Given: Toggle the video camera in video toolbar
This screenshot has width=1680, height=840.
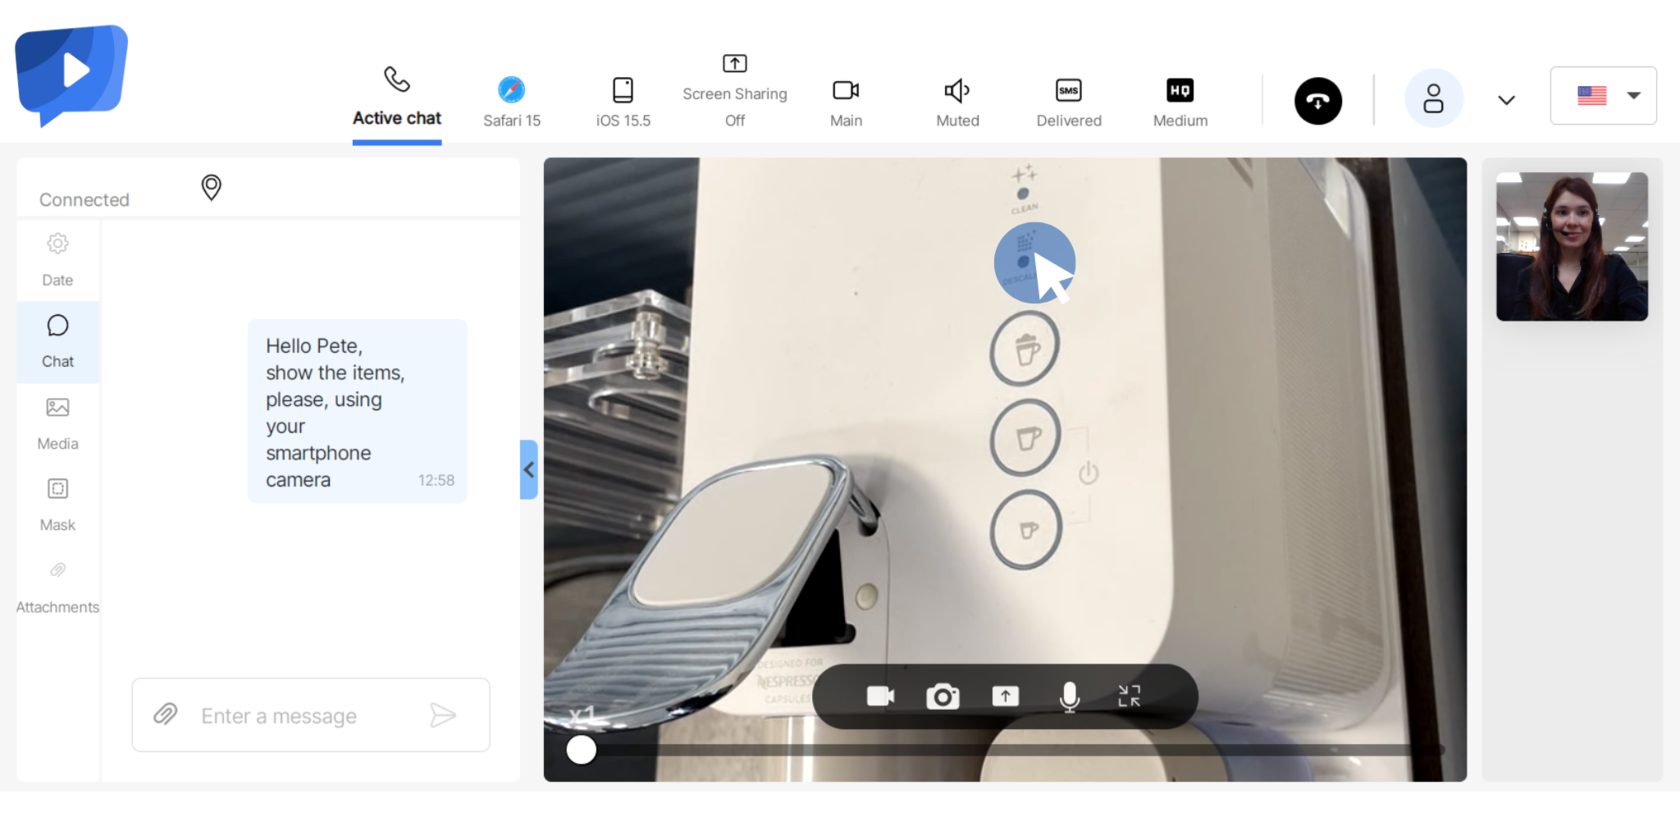Looking at the screenshot, I should tap(880, 696).
